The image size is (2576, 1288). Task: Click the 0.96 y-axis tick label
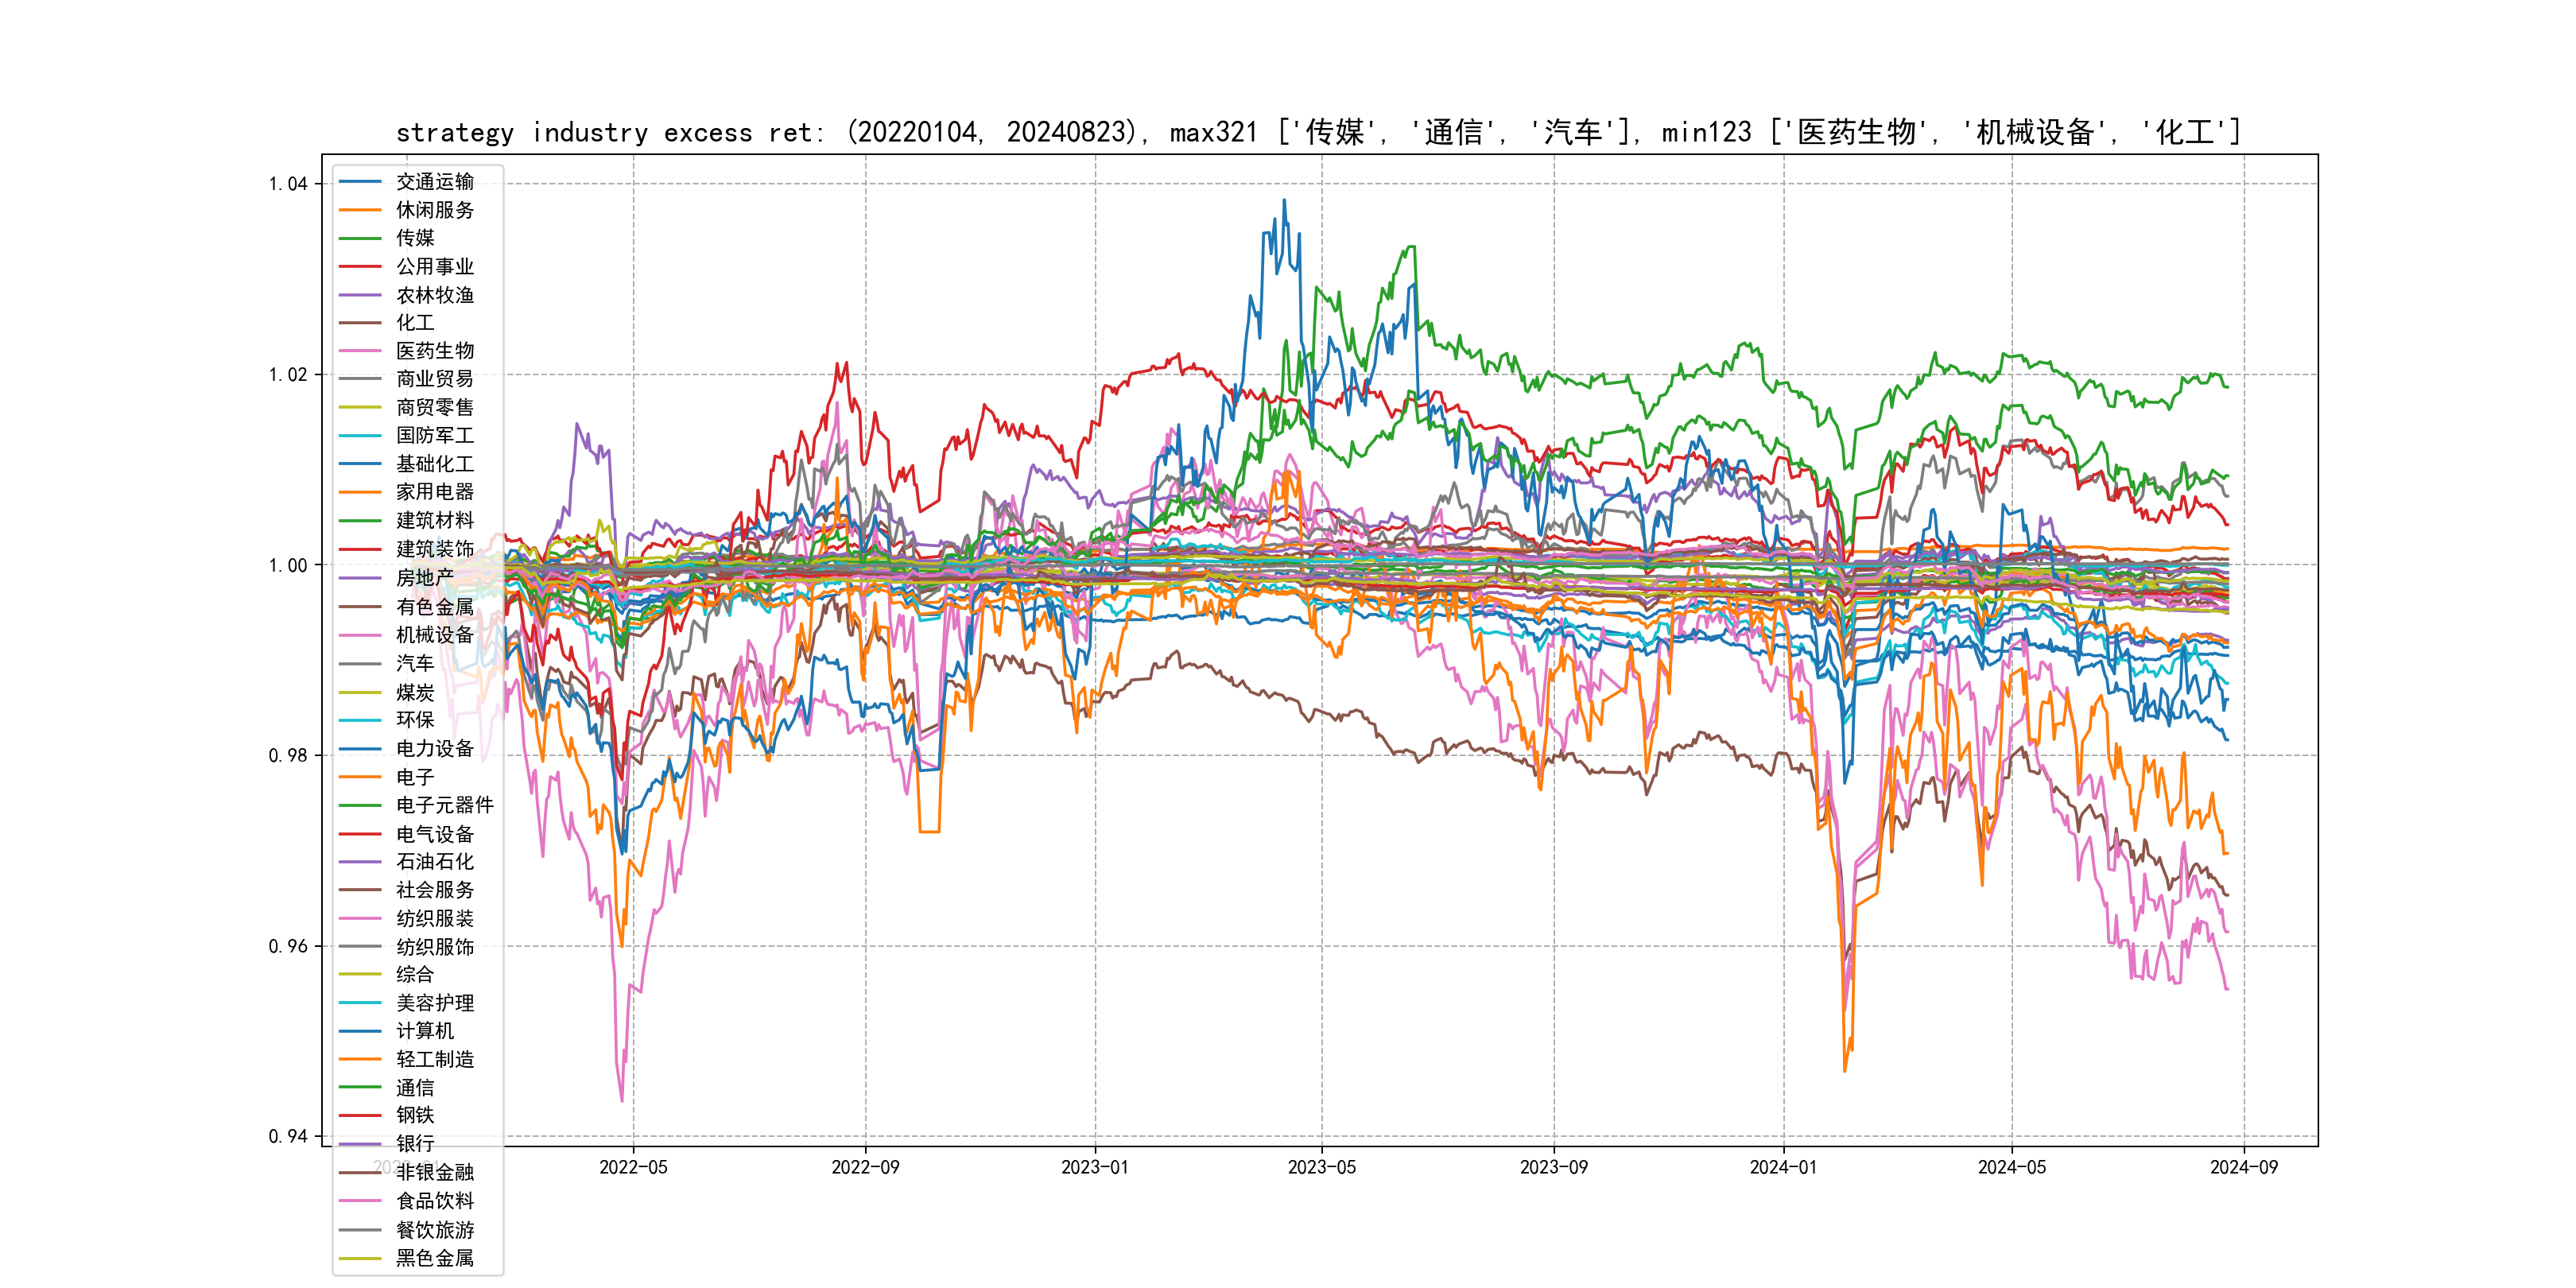tap(288, 946)
